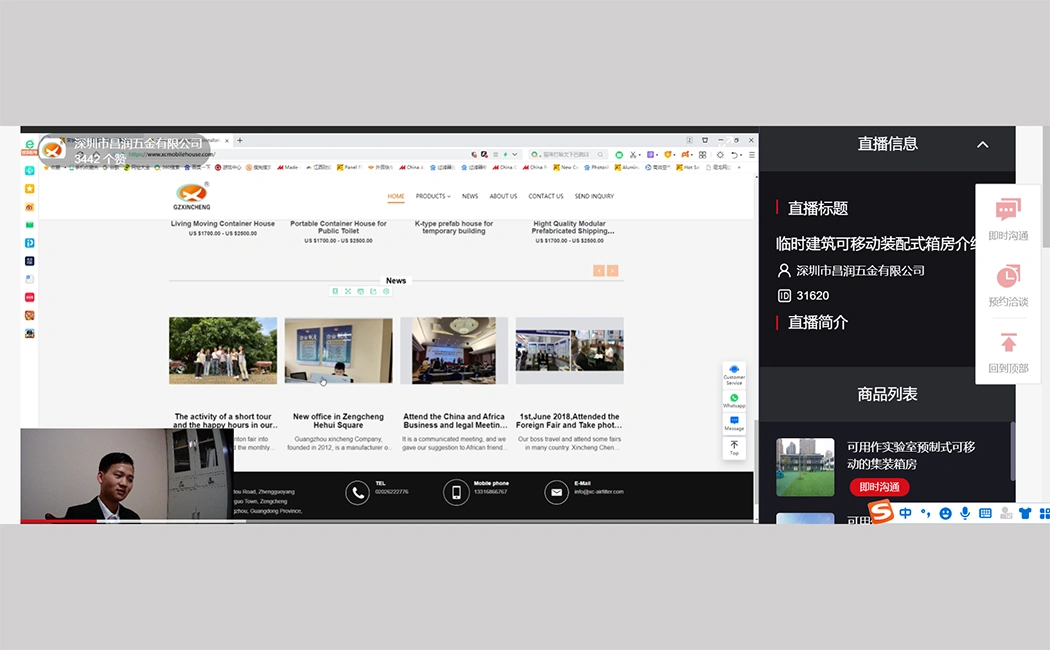
Task: Open New office in Zengcheng Hehui Square headline
Action: (x=338, y=420)
